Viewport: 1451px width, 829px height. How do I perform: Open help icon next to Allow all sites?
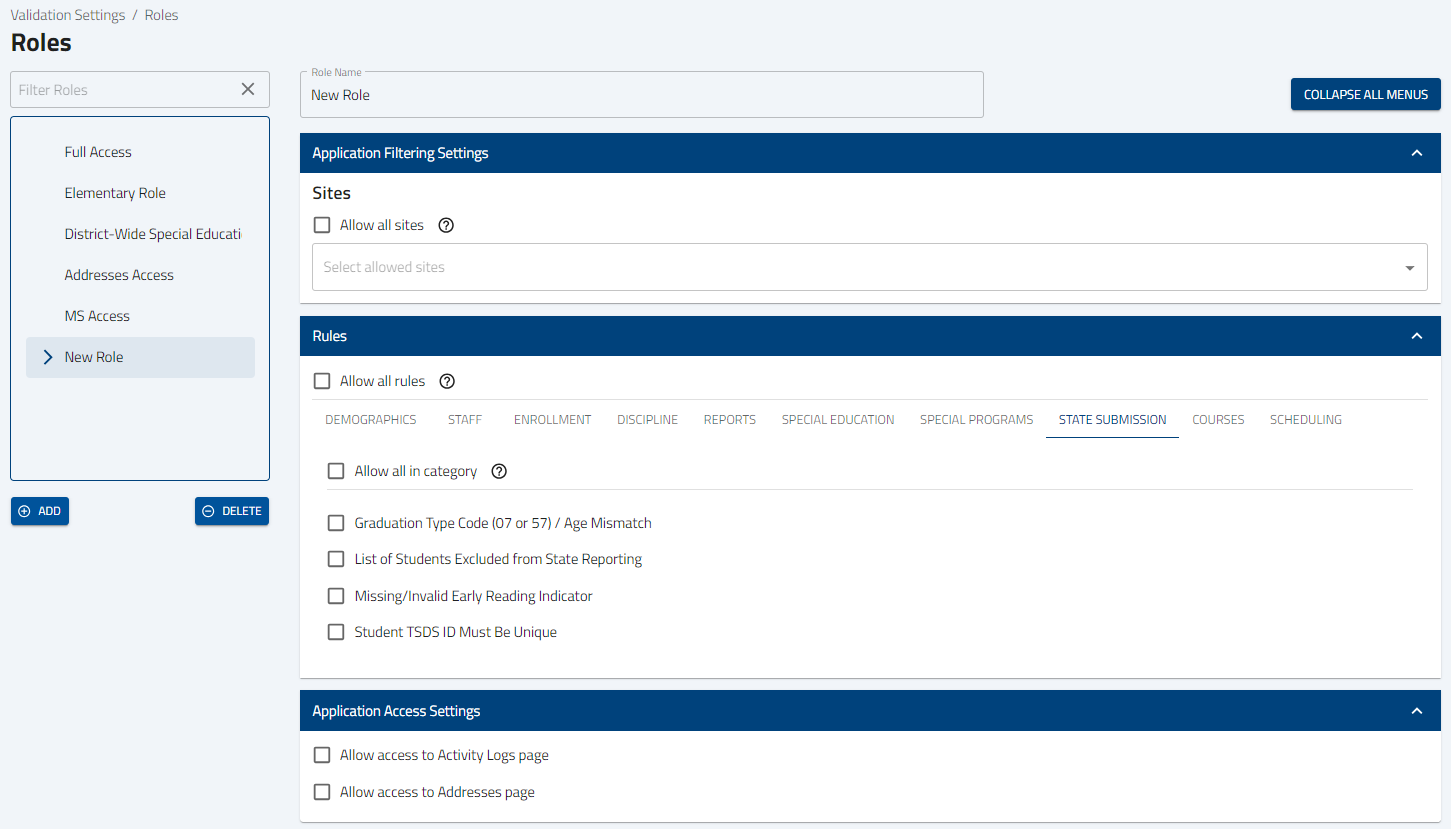coord(447,225)
